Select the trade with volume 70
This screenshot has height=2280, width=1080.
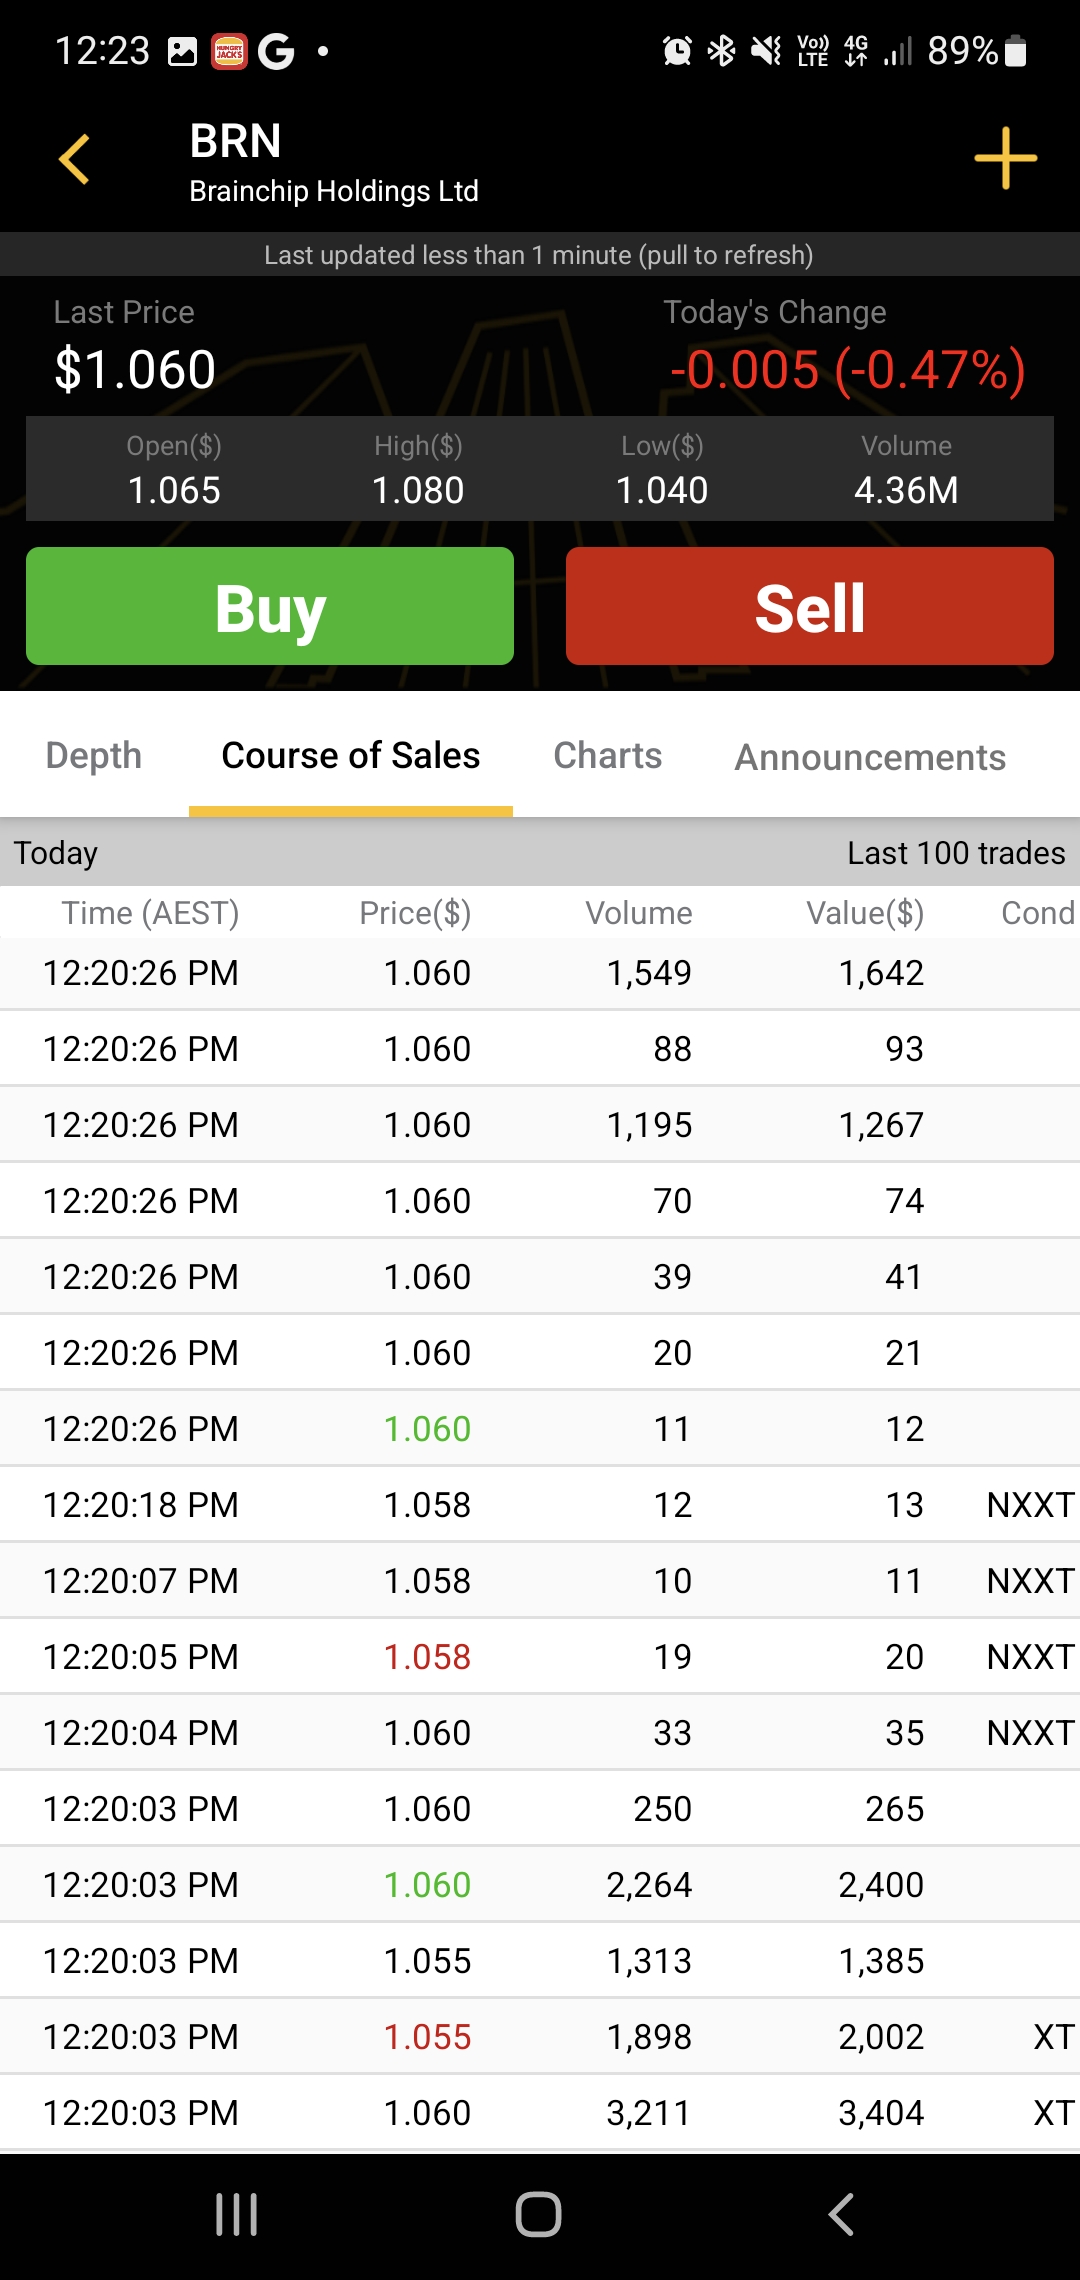tap(540, 1201)
